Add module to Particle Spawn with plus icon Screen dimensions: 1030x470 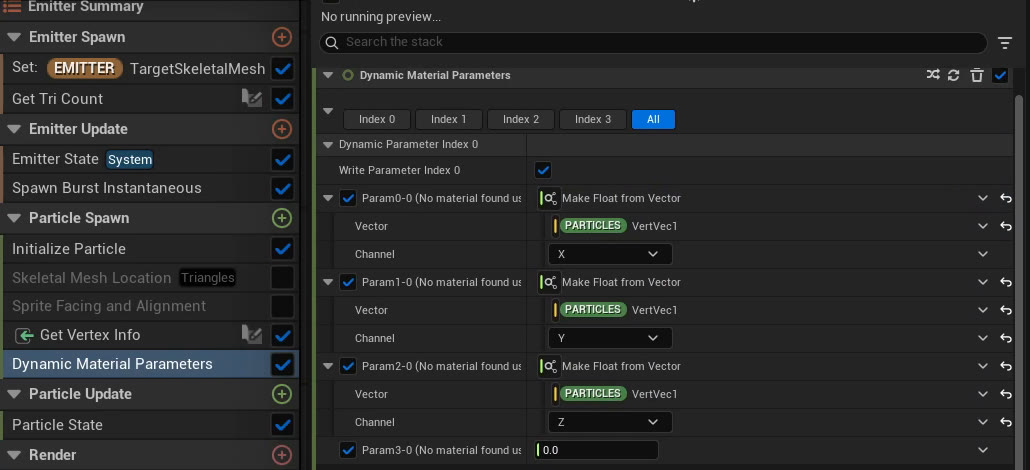click(x=282, y=218)
